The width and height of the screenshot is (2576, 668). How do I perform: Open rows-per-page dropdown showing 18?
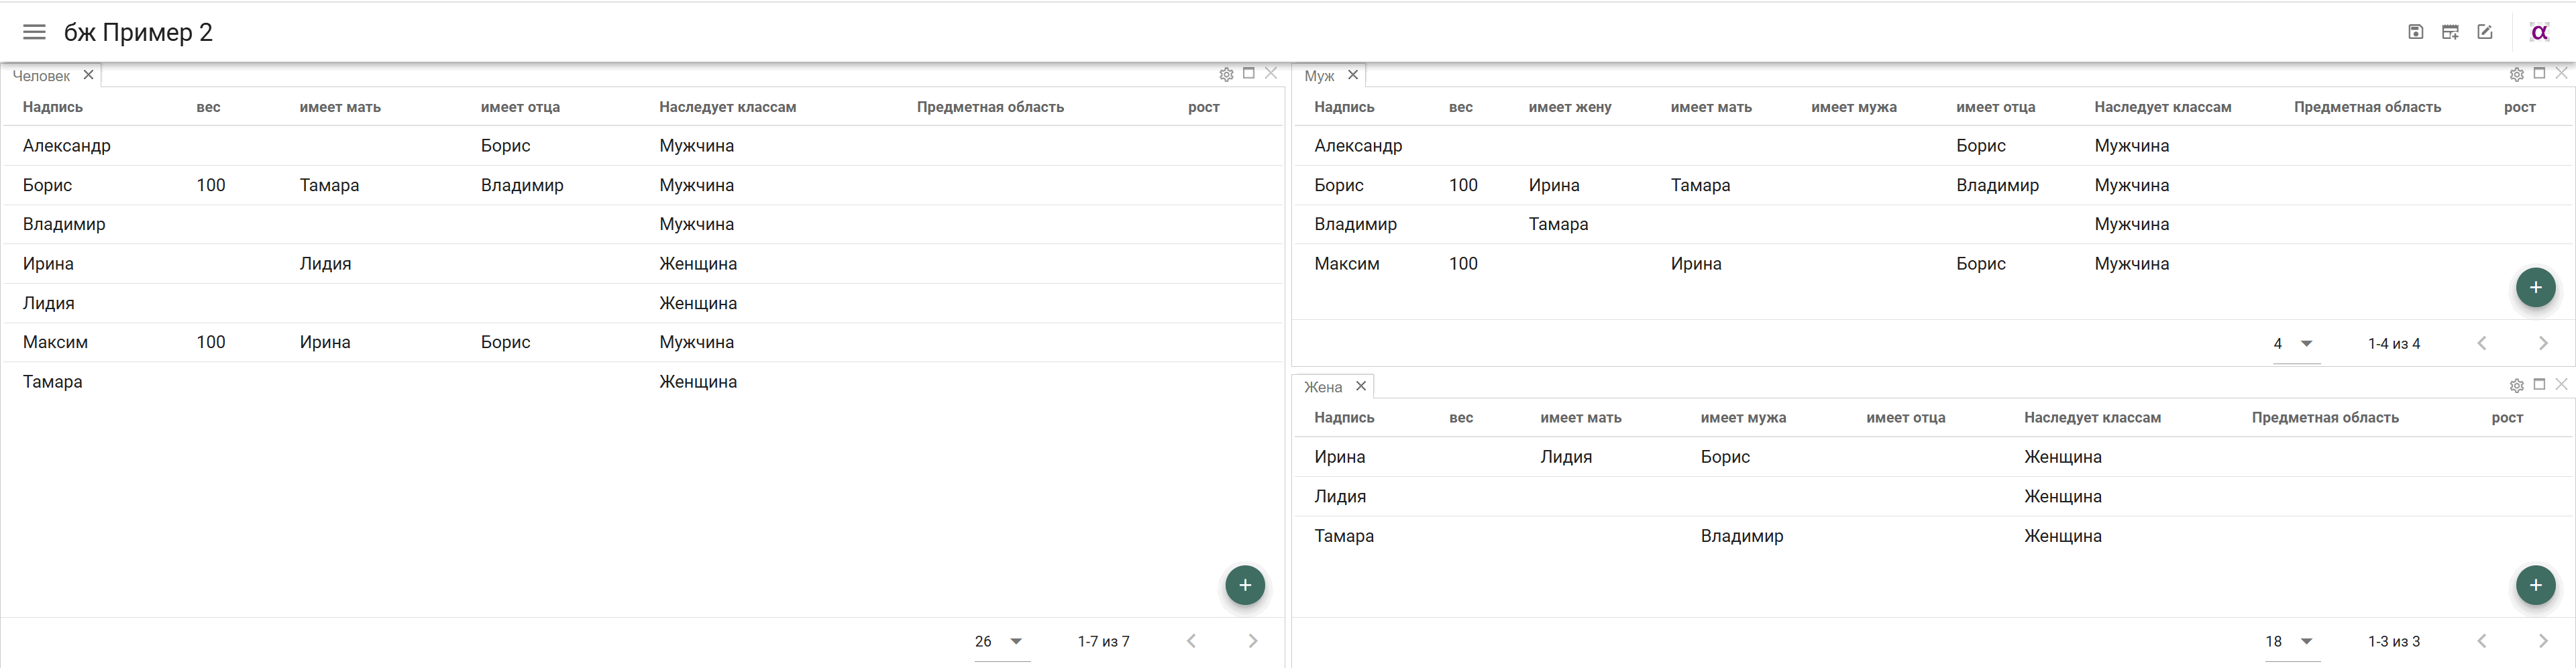coord(2292,642)
